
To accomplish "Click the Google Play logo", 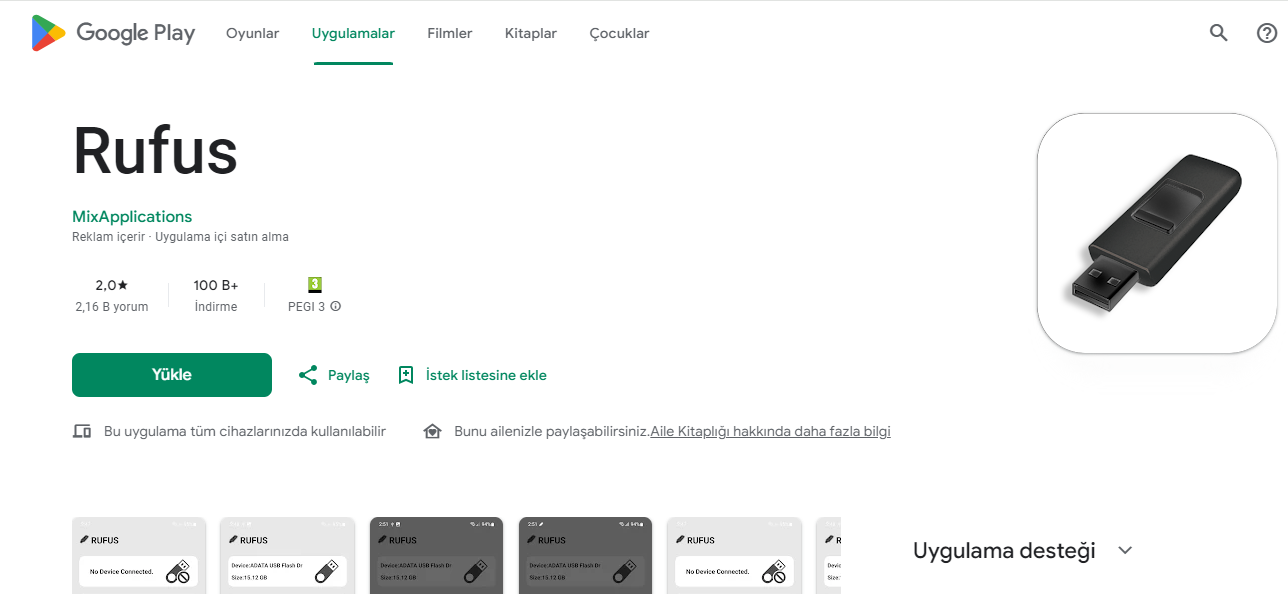I will pos(113,33).
